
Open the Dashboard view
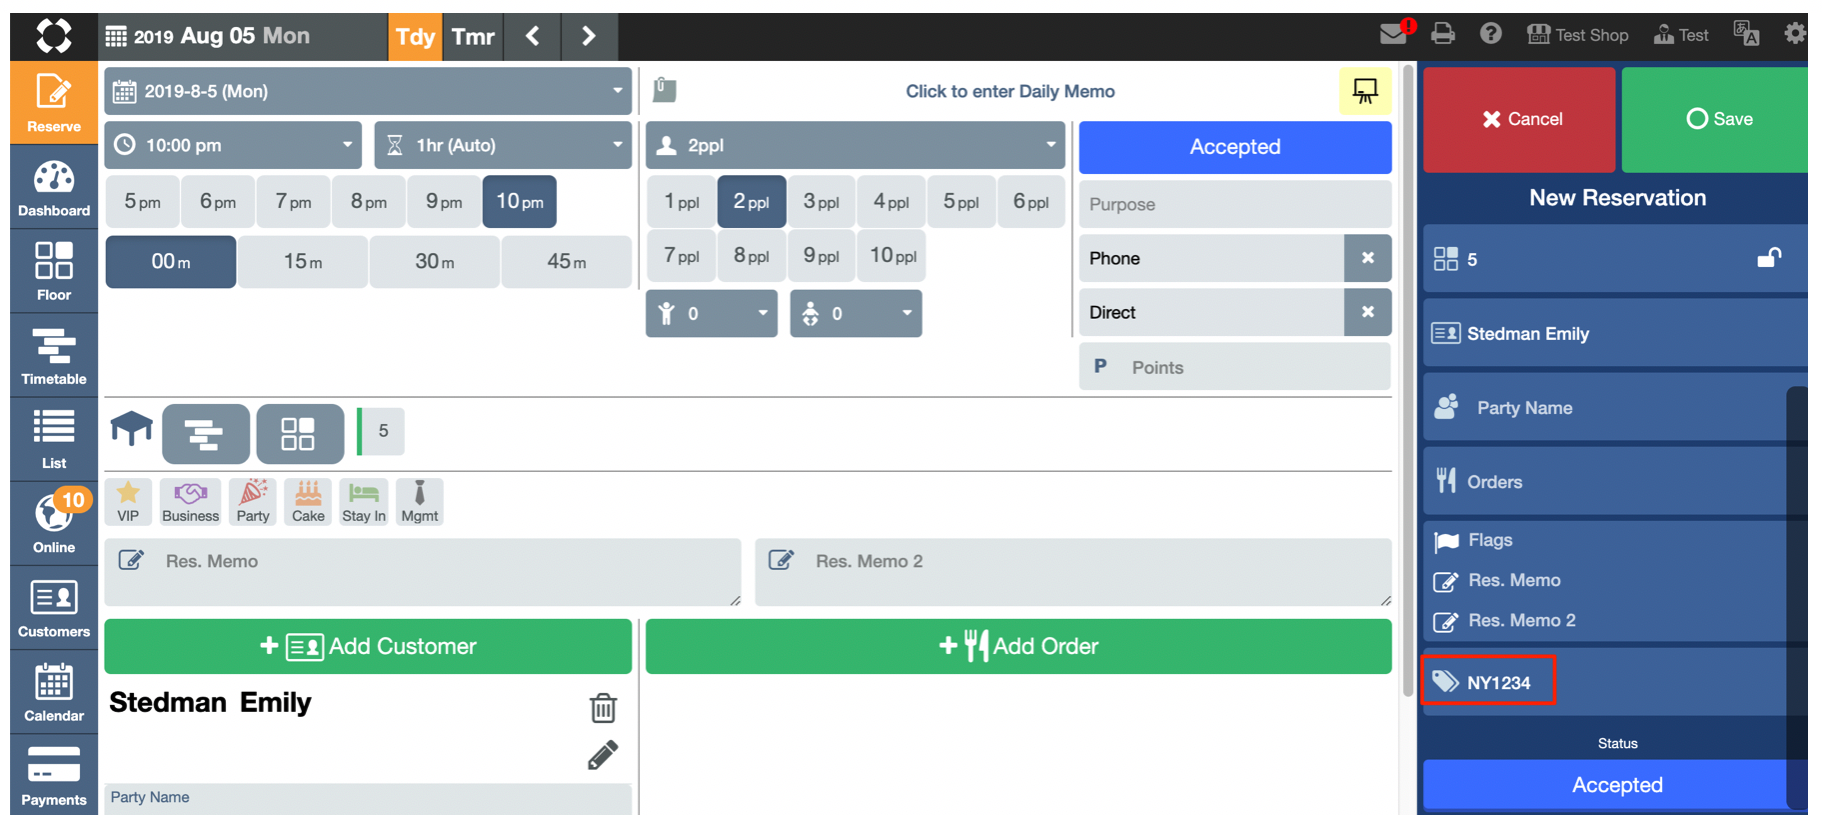click(x=54, y=188)
